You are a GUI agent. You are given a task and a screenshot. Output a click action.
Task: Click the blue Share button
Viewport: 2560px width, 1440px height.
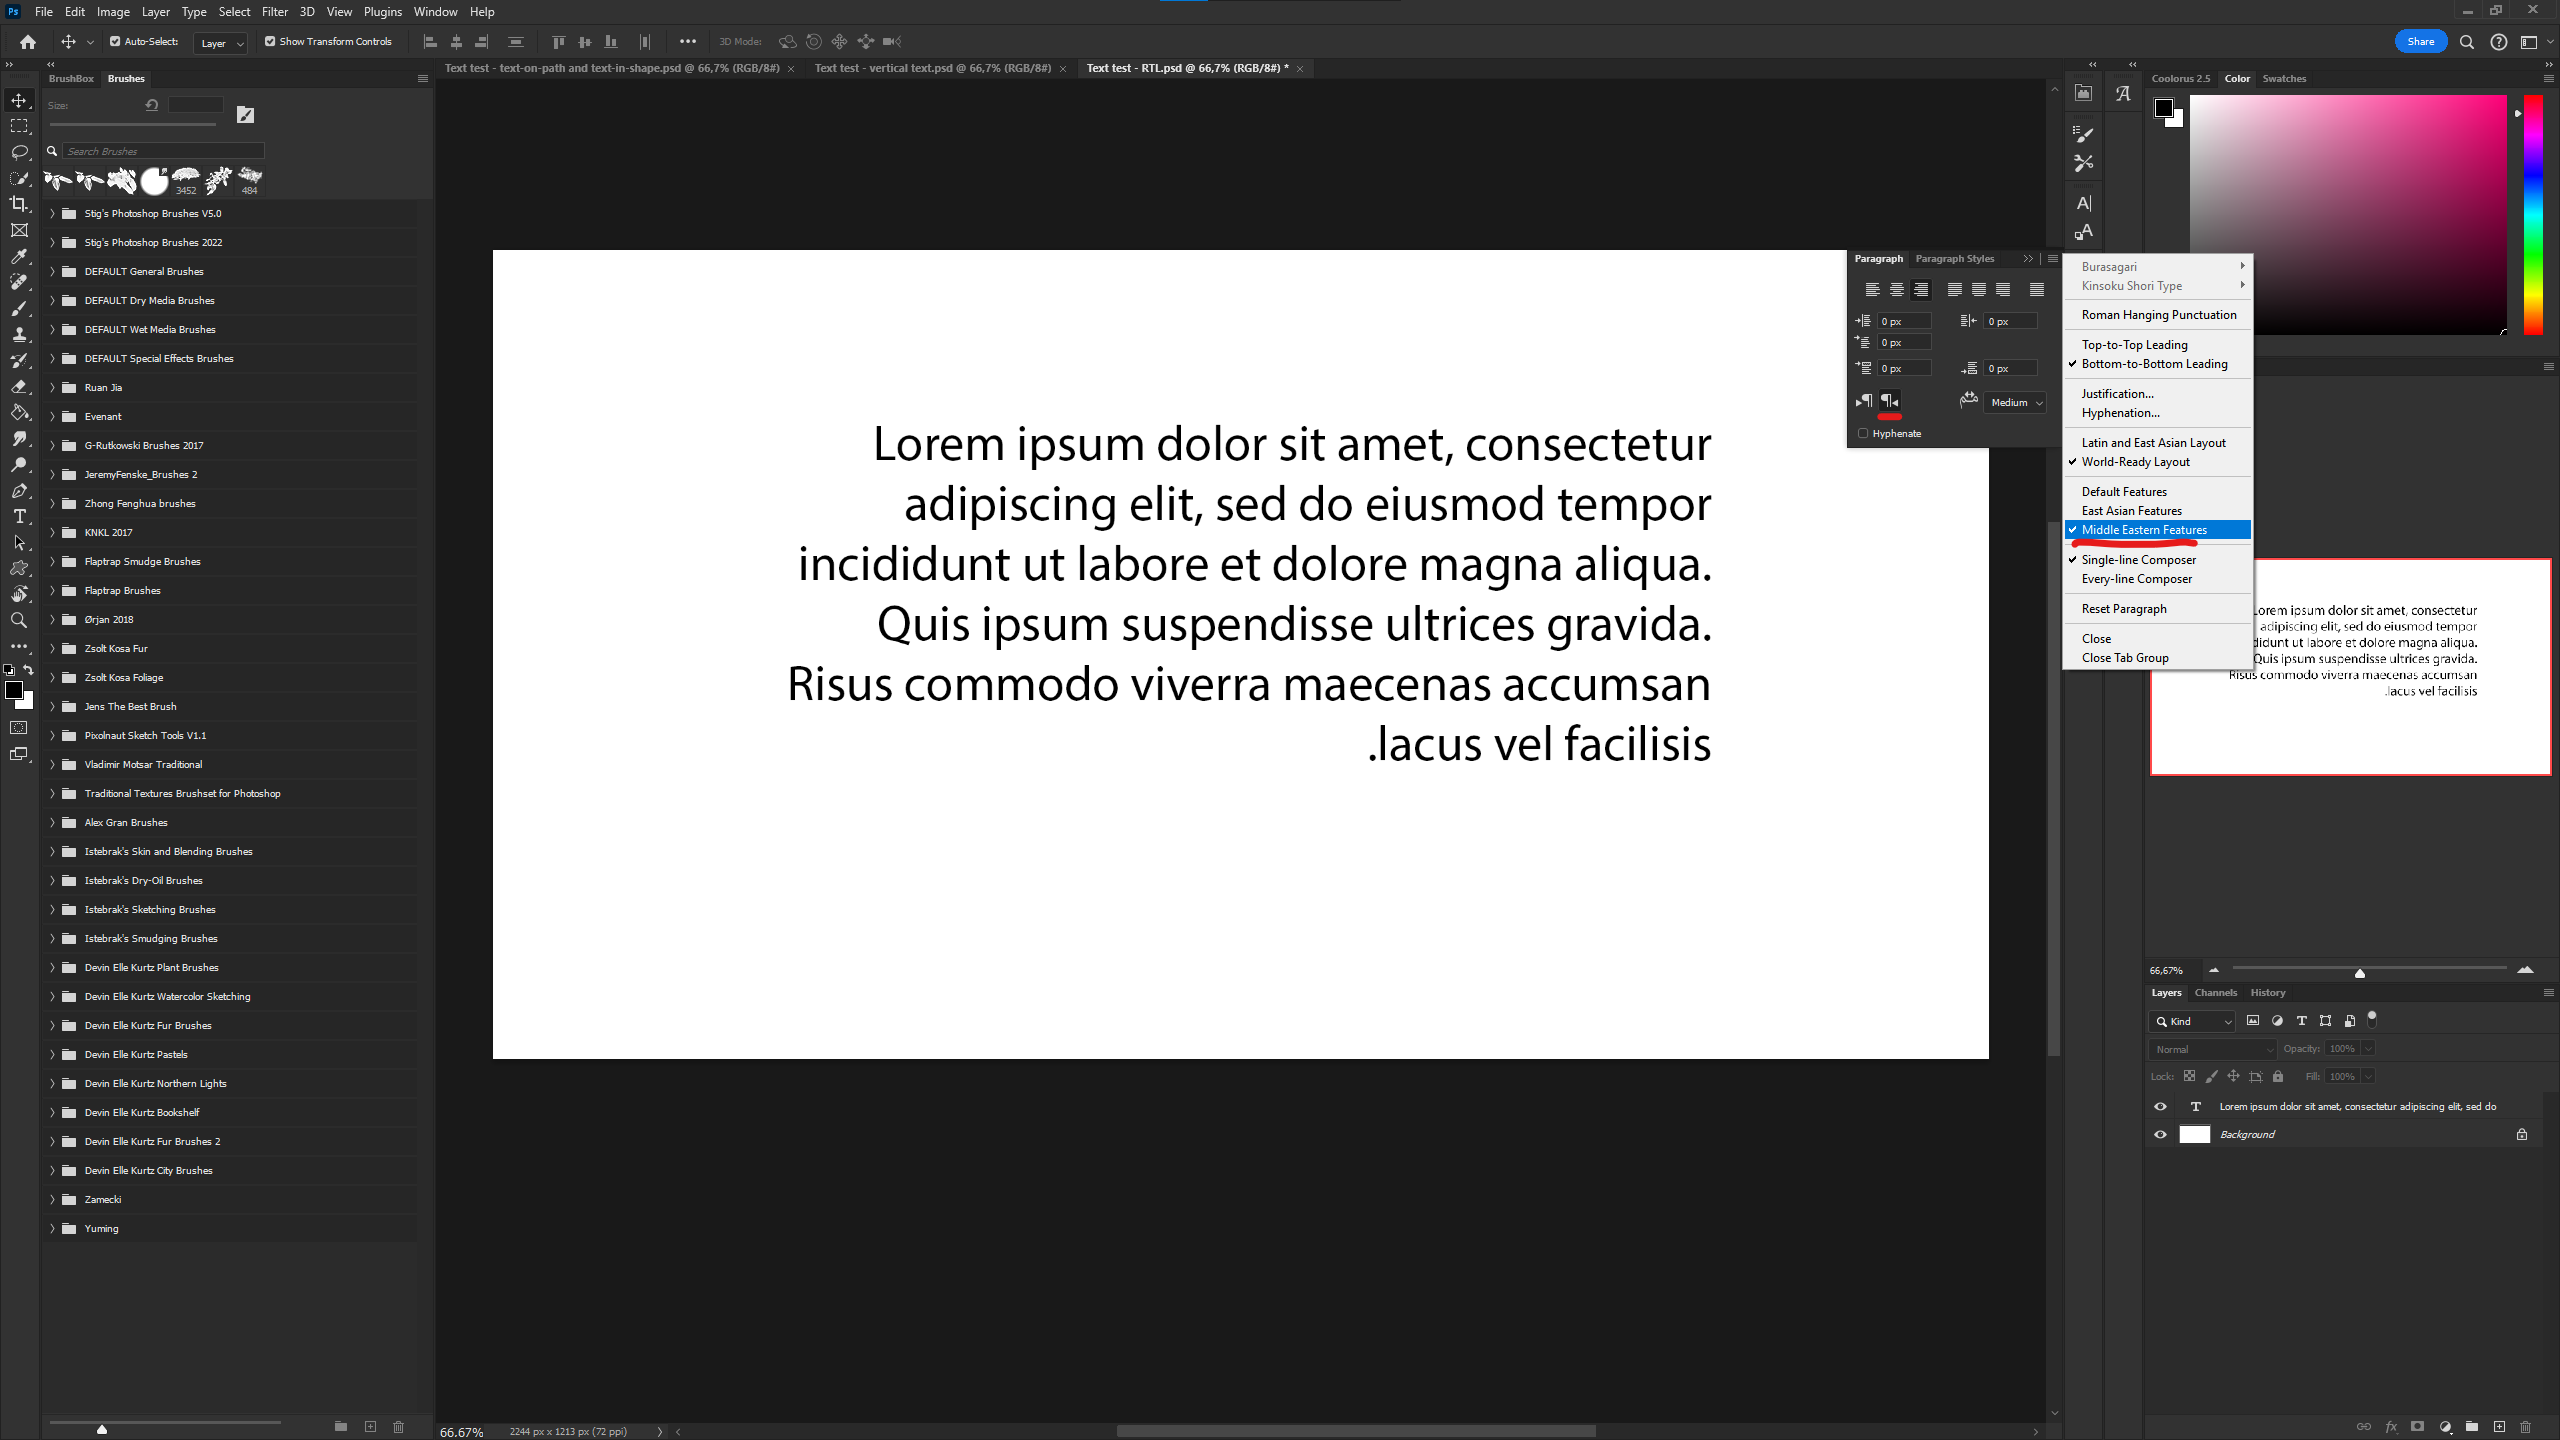[x=2420, y=42]
